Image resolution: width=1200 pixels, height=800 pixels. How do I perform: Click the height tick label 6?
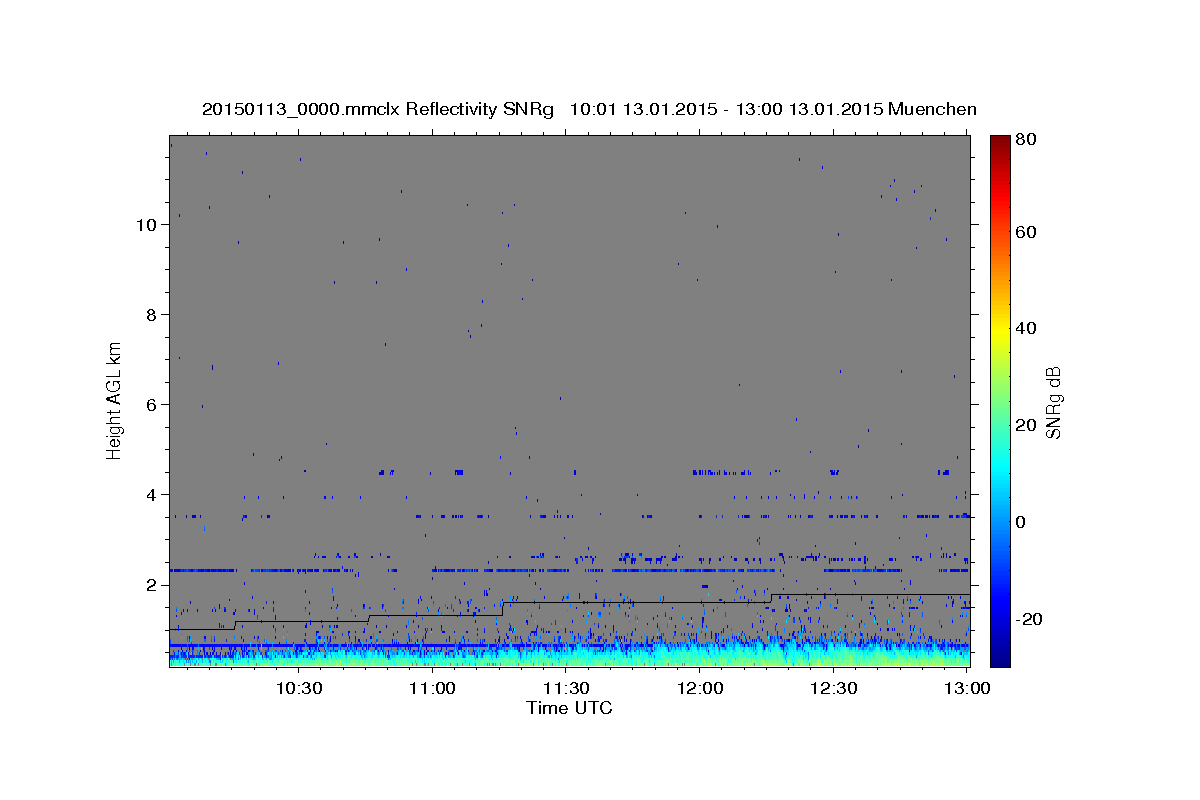click(153, 404)
